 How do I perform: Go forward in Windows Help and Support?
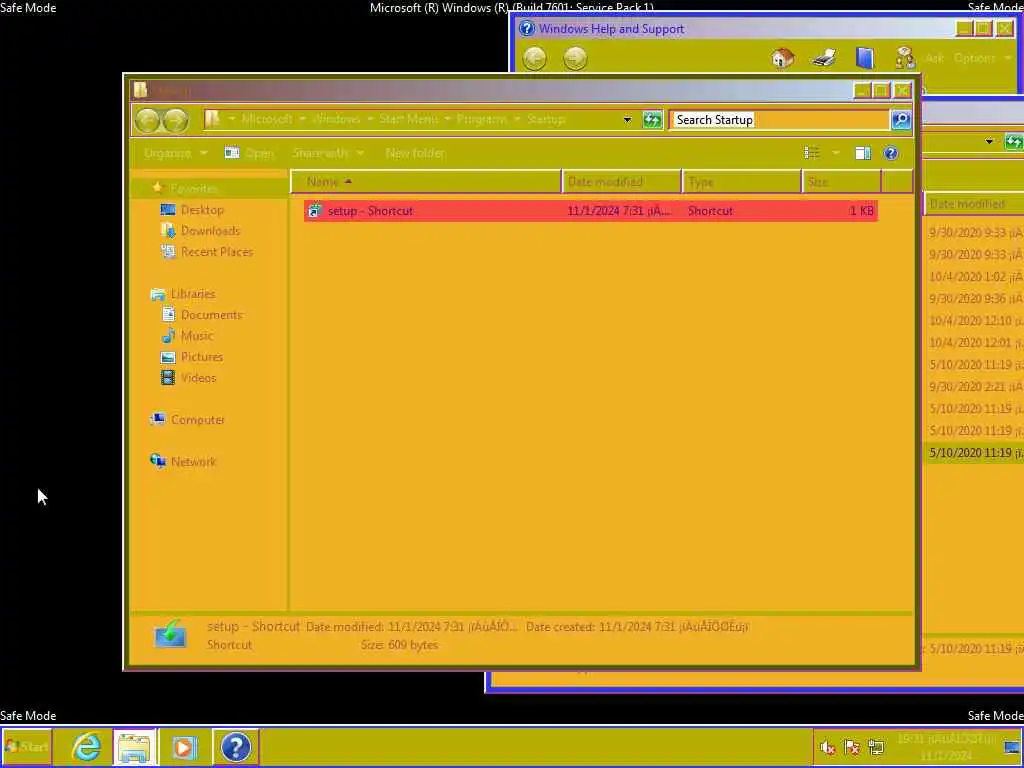(x=575, y=58)
